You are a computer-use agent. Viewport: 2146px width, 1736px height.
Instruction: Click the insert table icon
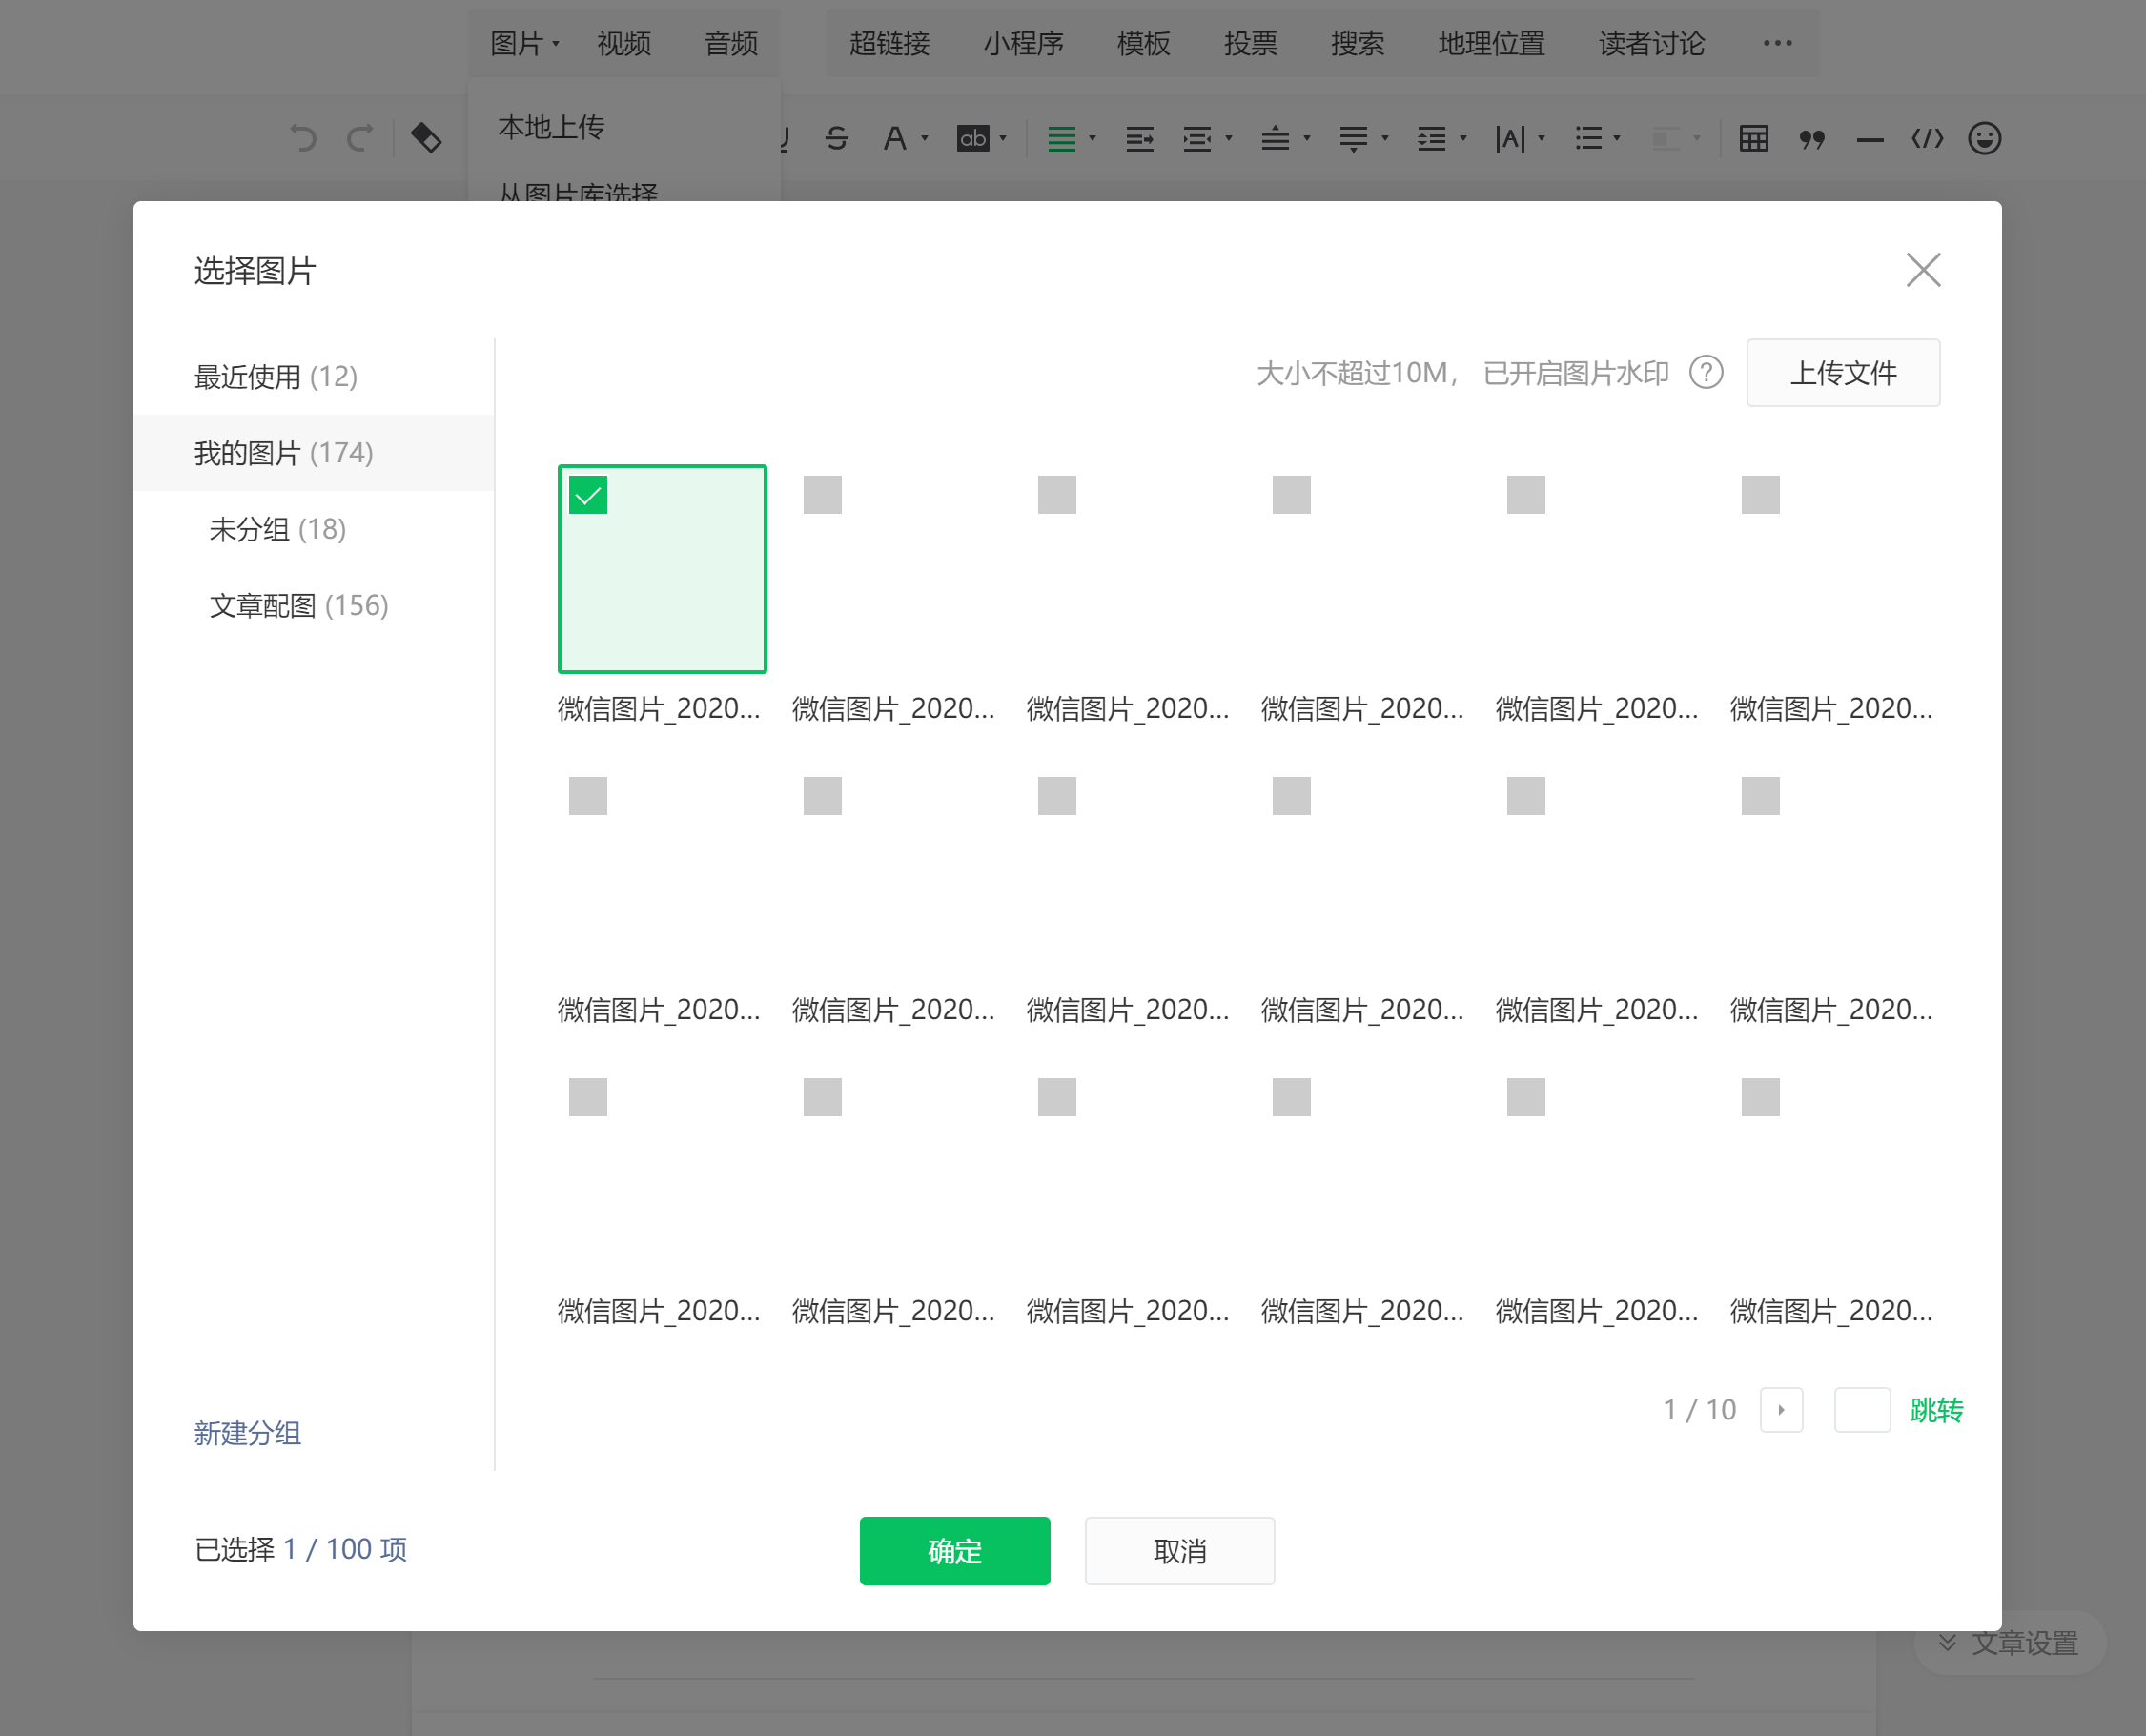click(1753, 138)
